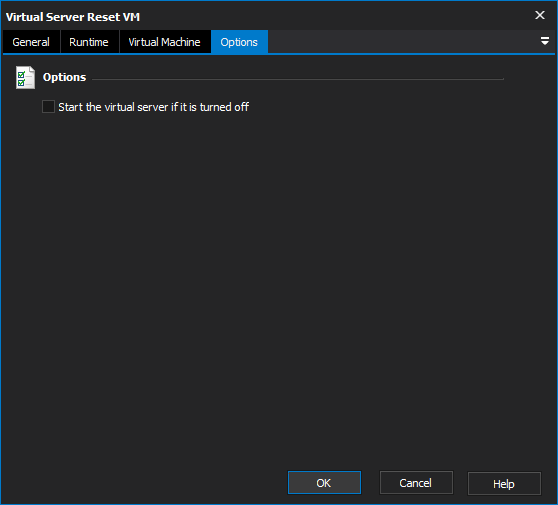Dismiss changes with the Cancel button
Viewport: 558px width, 505px height.
tap(416, 483)
